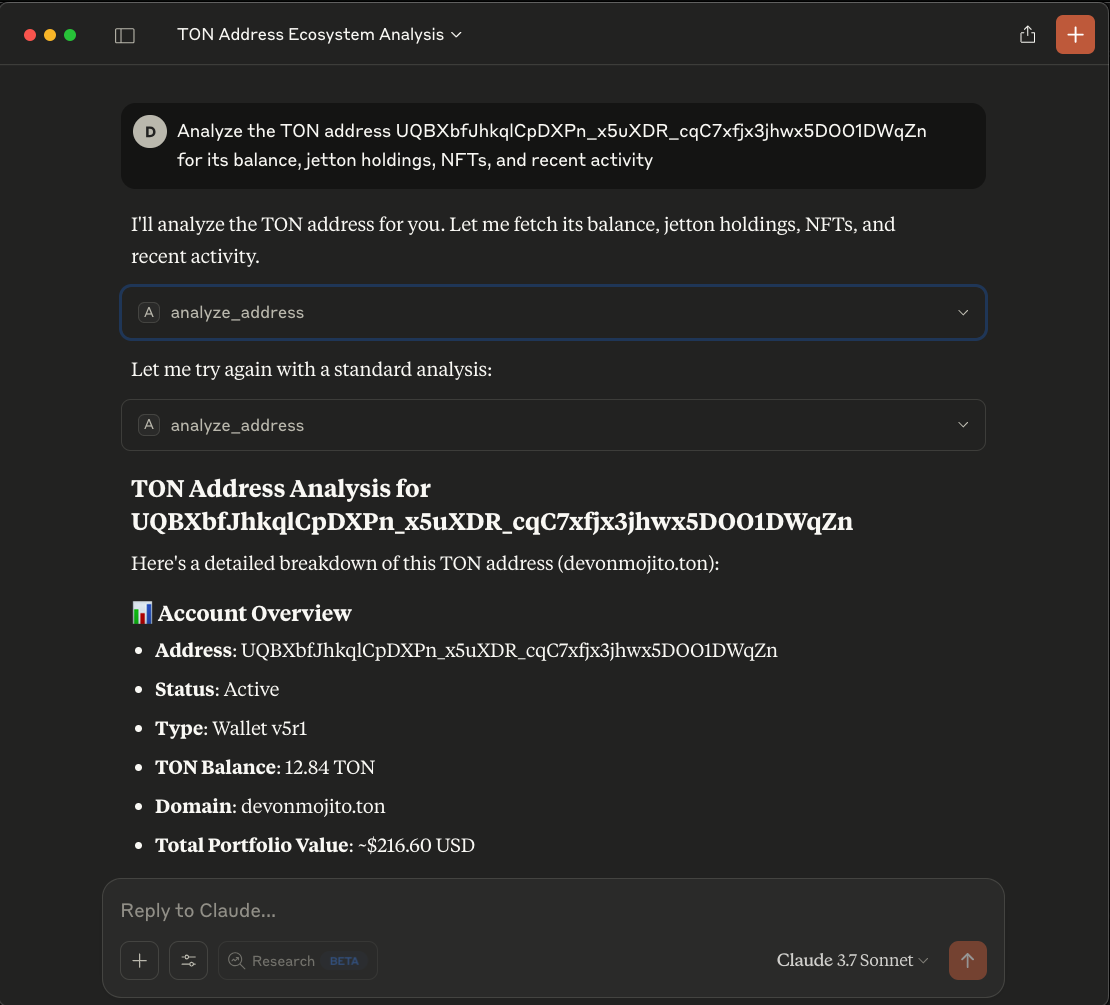Open search and tools settings icon
1110x1005 pixels.
tap(188, 960)
